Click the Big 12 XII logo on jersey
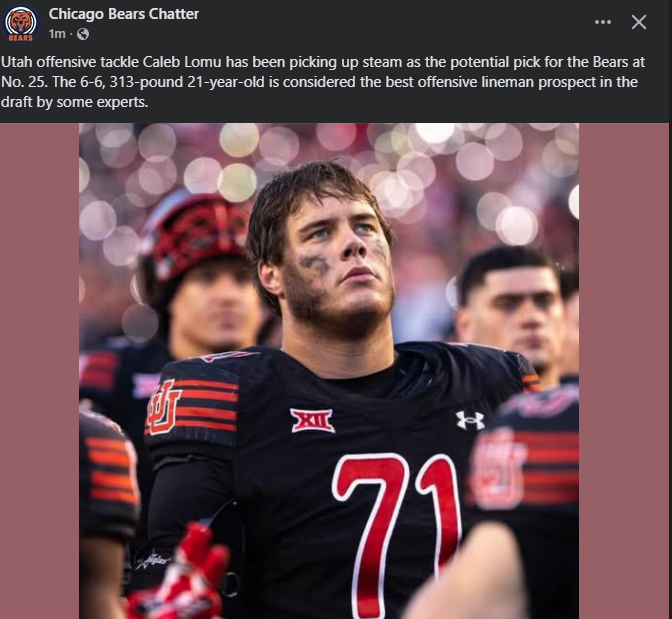 pyautogui.click(x=312, y=420)
